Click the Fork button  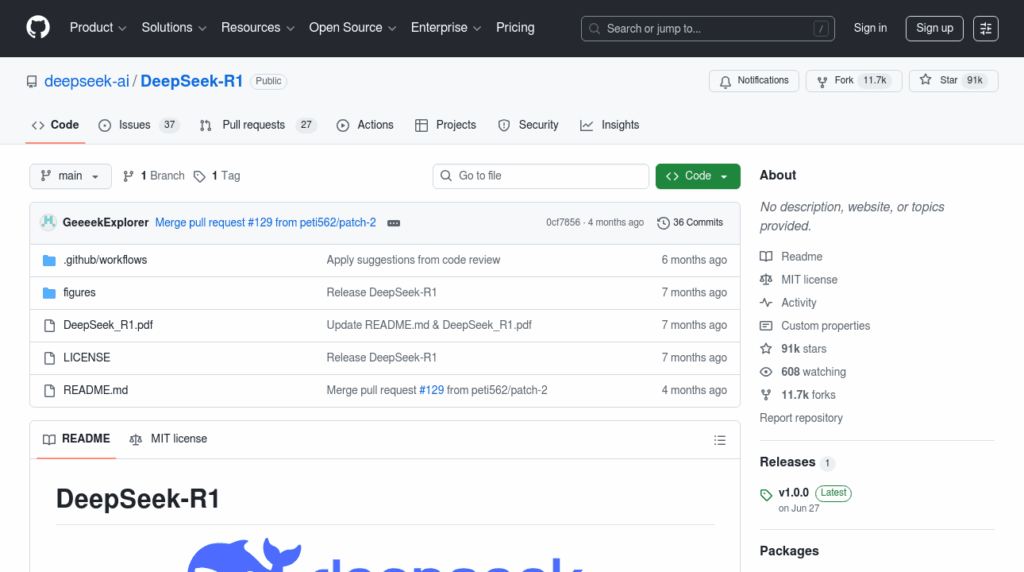(x=854, y=81)
